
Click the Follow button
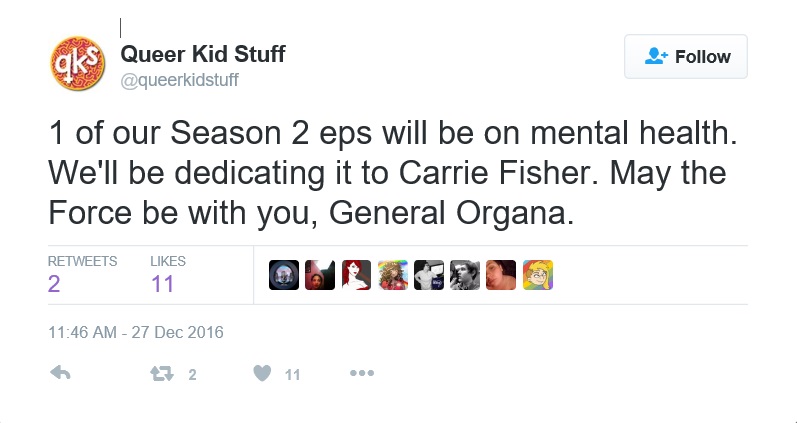(686, 56)
